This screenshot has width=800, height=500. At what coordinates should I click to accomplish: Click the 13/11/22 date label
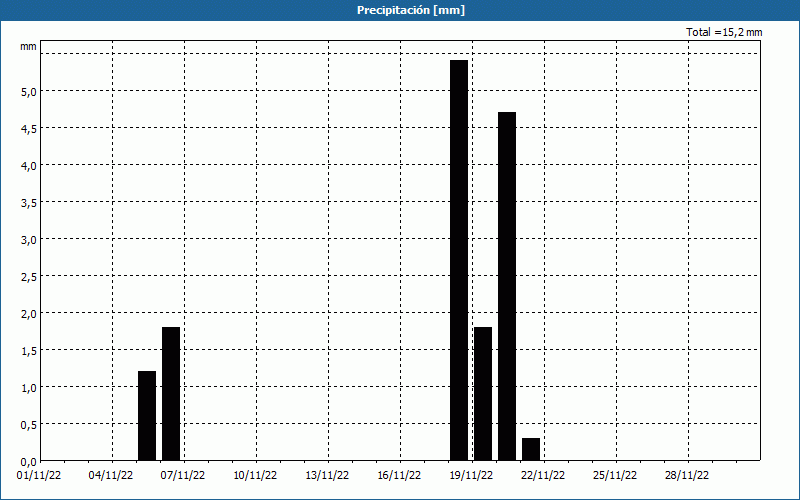coord(327,475)
